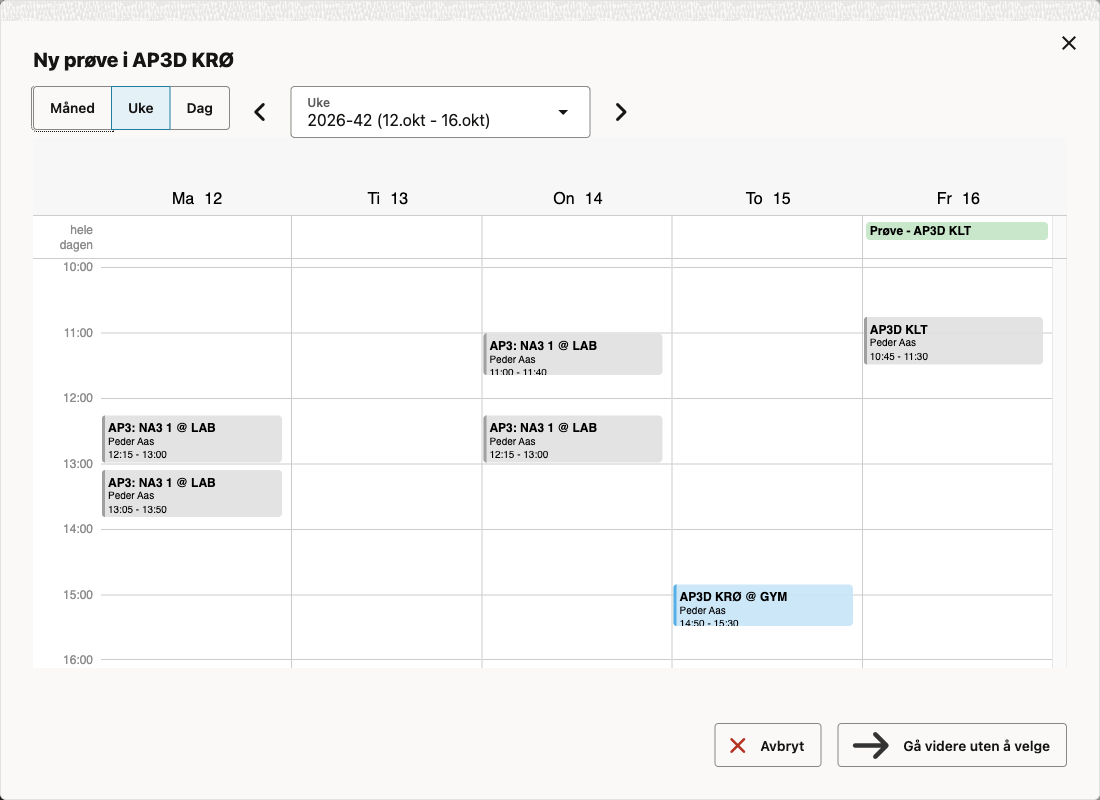The image size is (1100, 800).
Task: Select Wednesday's NA3 lesson at 12:15
Action: click(573, 439)
